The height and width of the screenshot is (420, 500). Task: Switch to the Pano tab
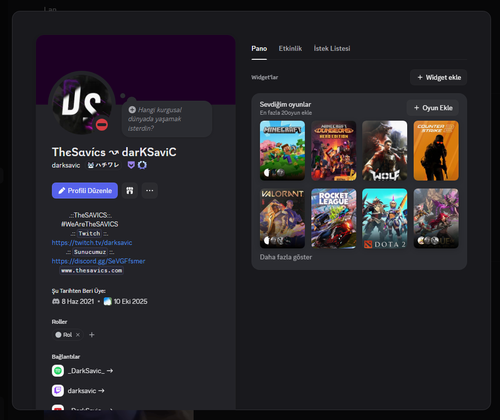pos(259,49)
